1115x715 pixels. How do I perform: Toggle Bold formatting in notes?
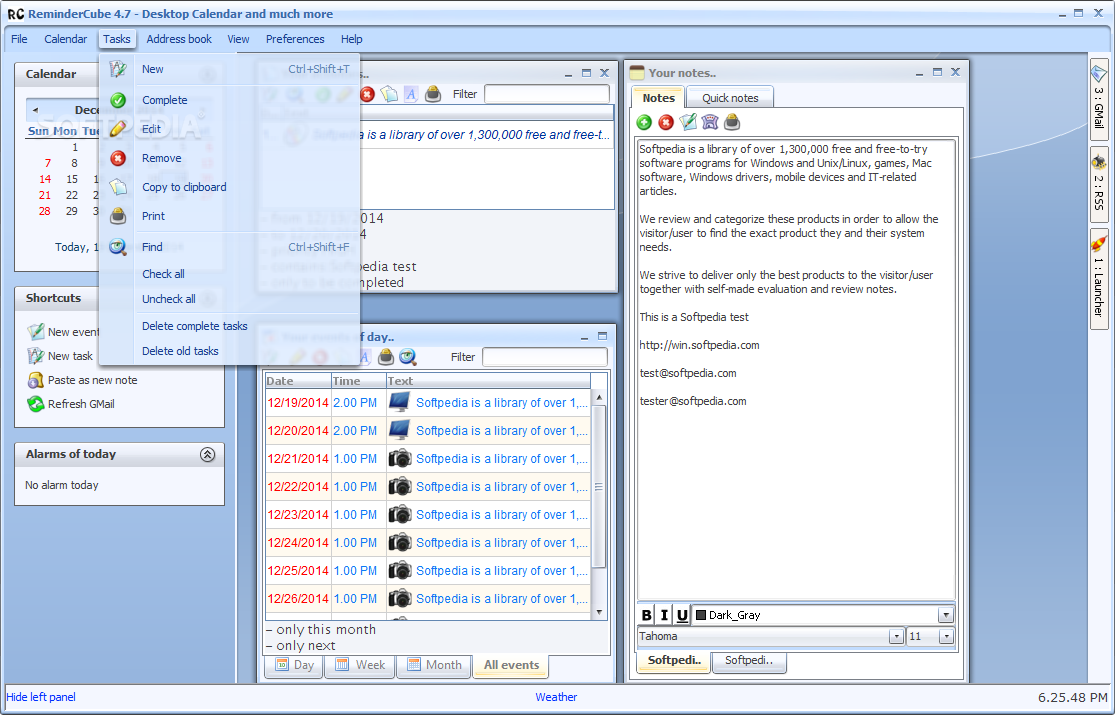click(x=646, y=615)
